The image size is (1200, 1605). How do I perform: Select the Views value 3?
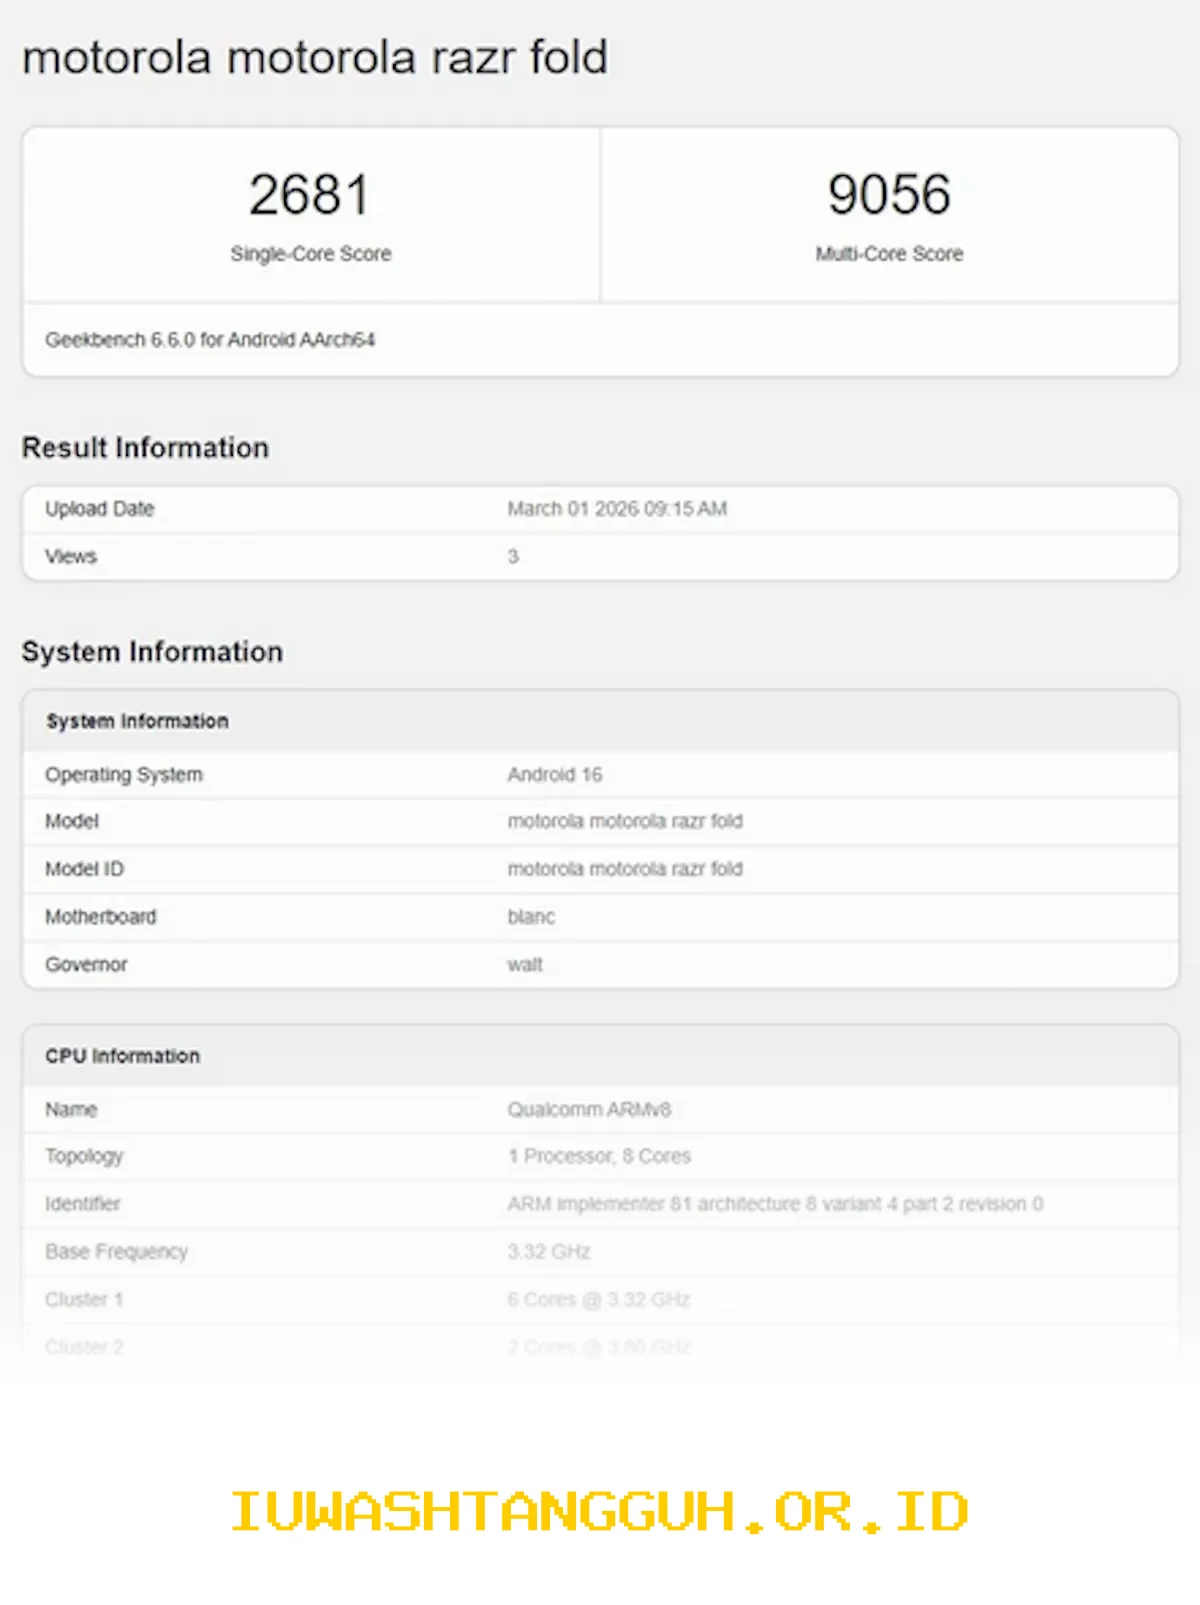[513, 557]
